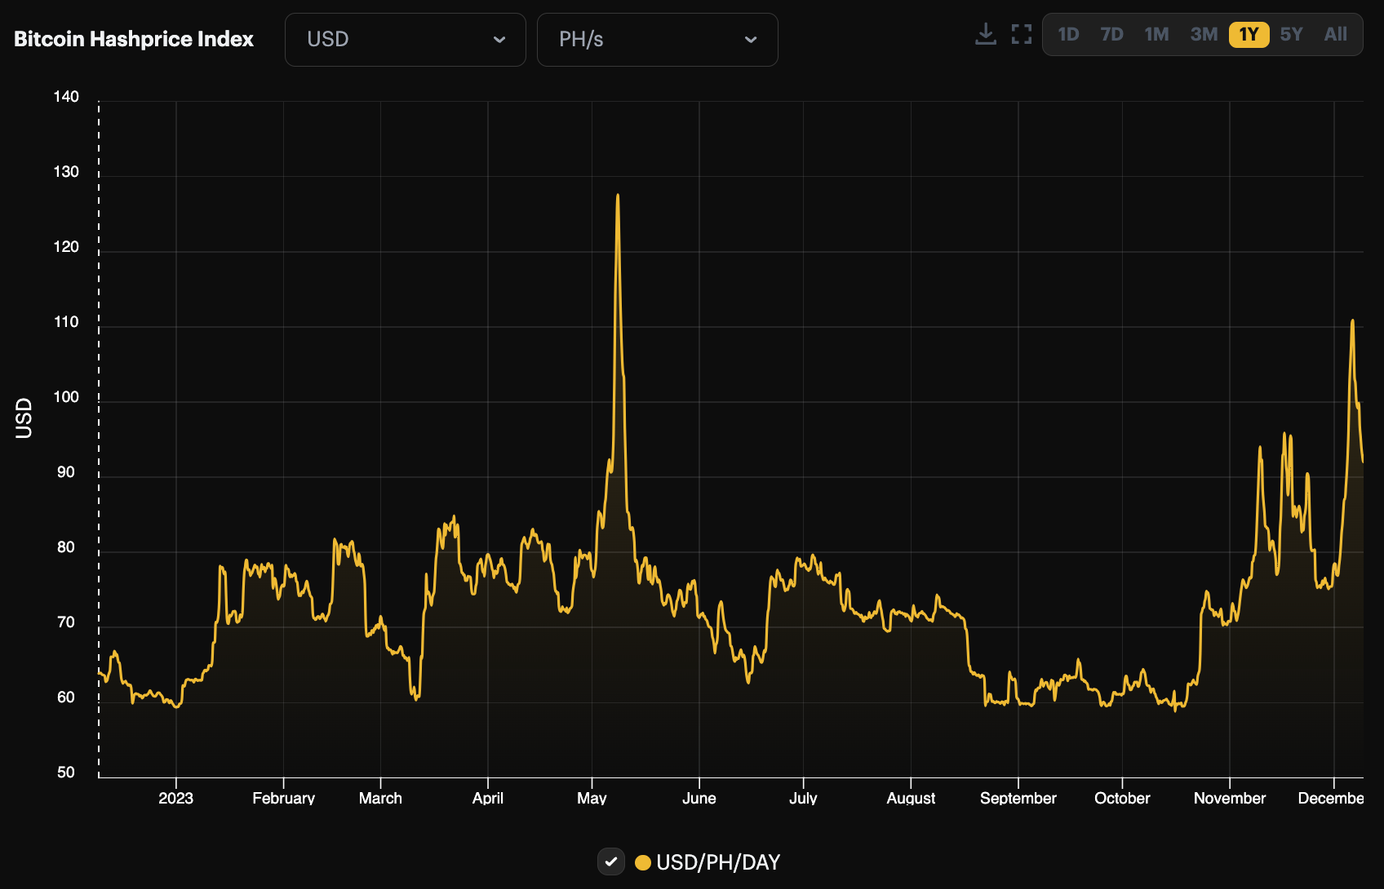Click the yellow USD/PH/DAY legend dot
The image size is (1384, 889).
[644, 861]
